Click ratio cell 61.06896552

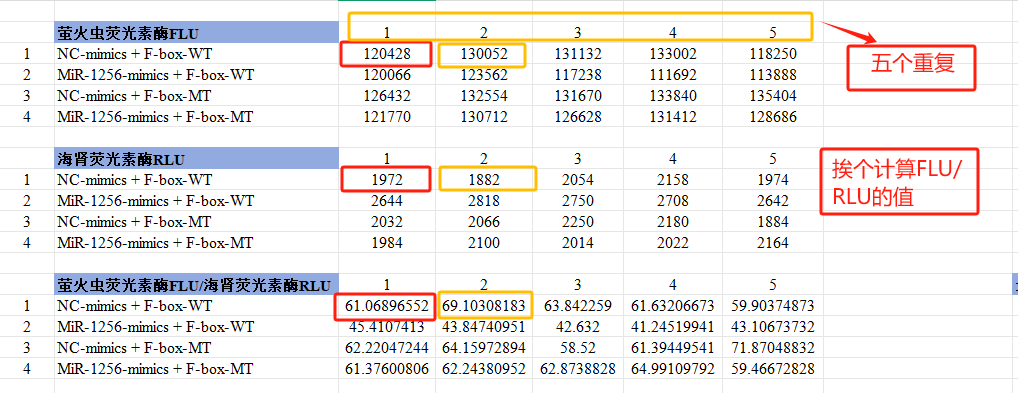coord(387,306)
